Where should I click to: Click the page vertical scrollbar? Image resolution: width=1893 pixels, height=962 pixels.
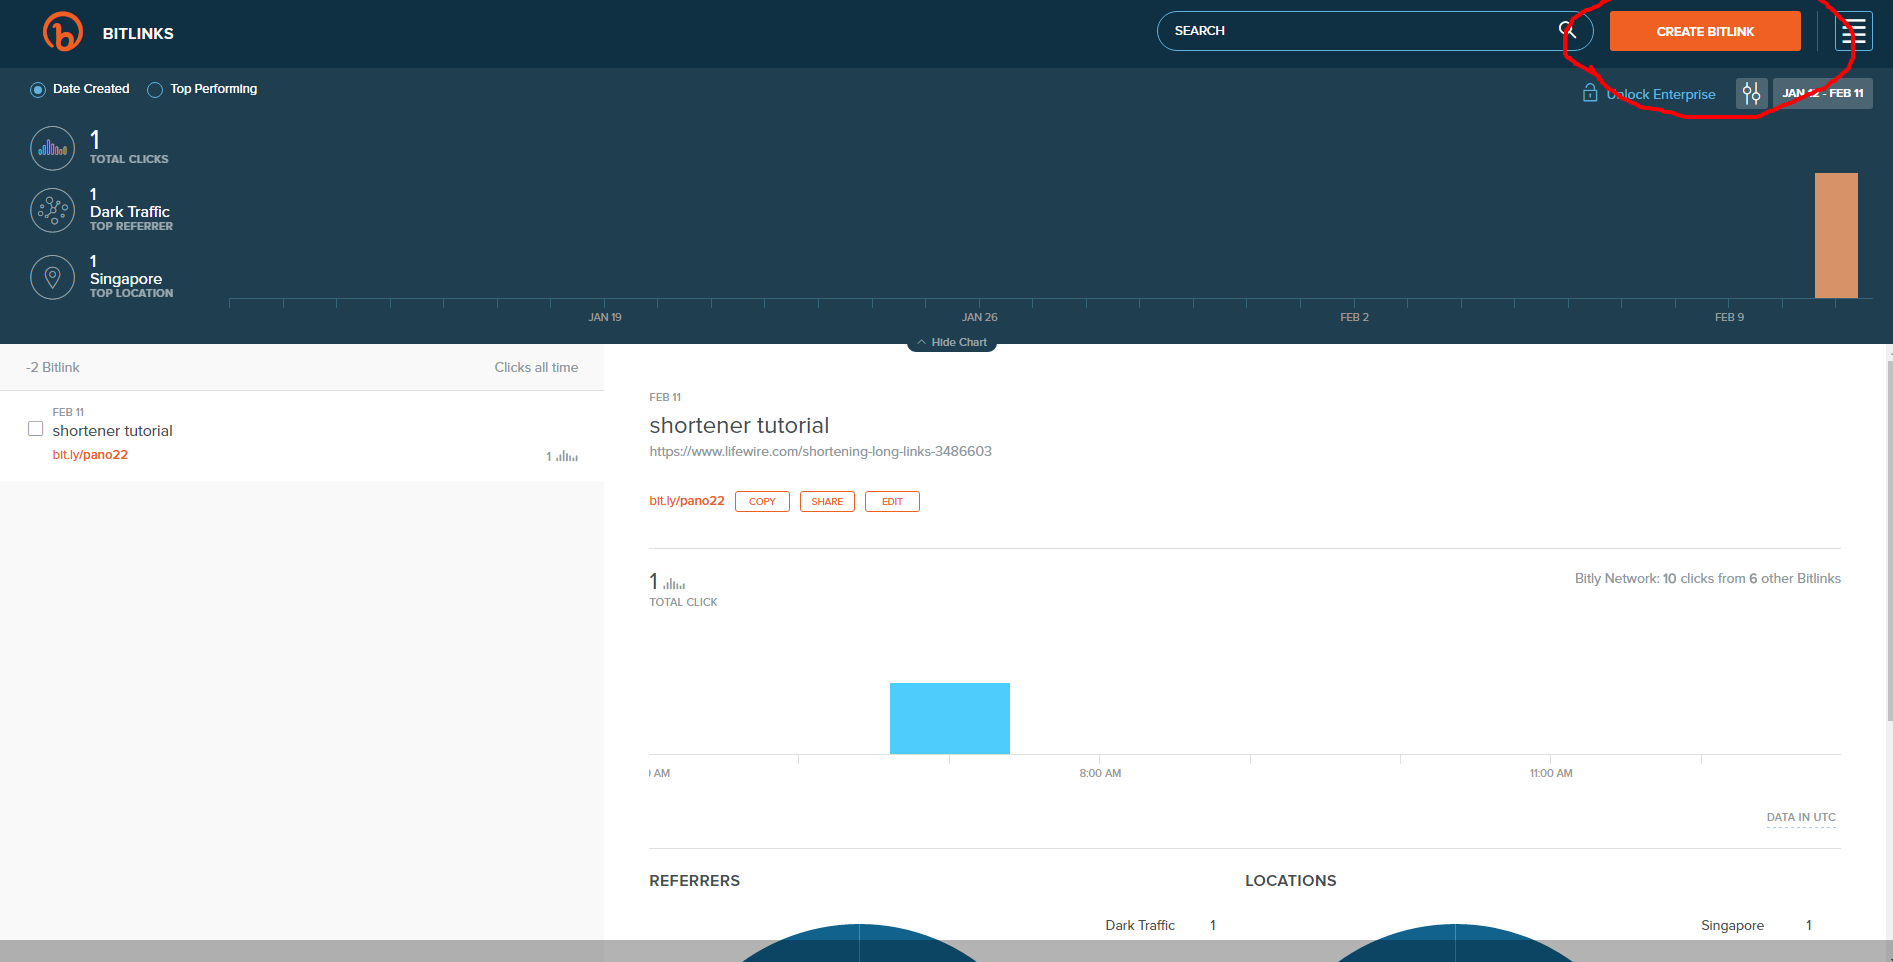tap(1889, 540)
